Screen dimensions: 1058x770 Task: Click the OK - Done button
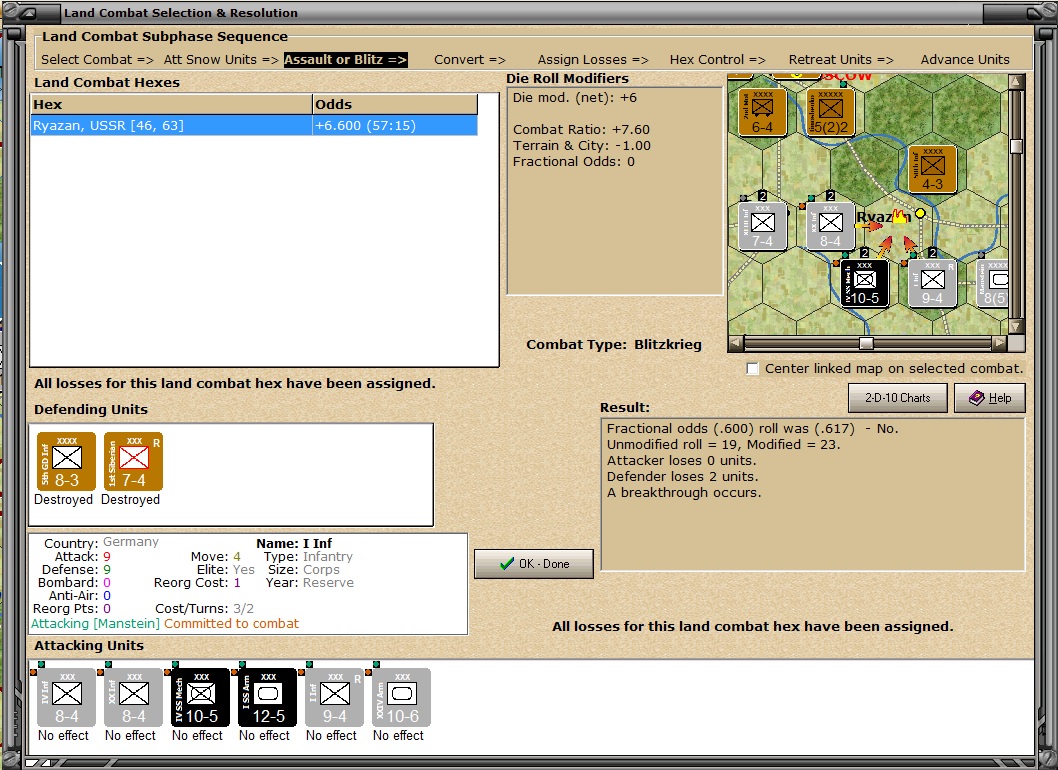(534, 563)
